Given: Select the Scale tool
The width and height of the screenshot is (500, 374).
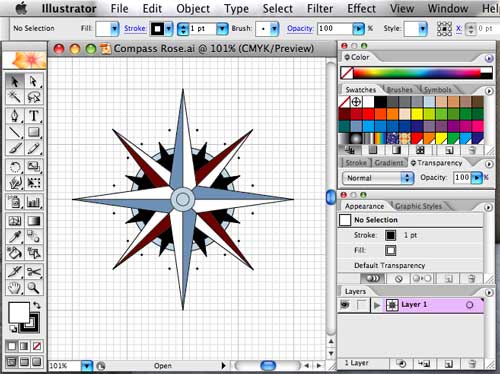Looking at the screenshot, I should [34, 167].
